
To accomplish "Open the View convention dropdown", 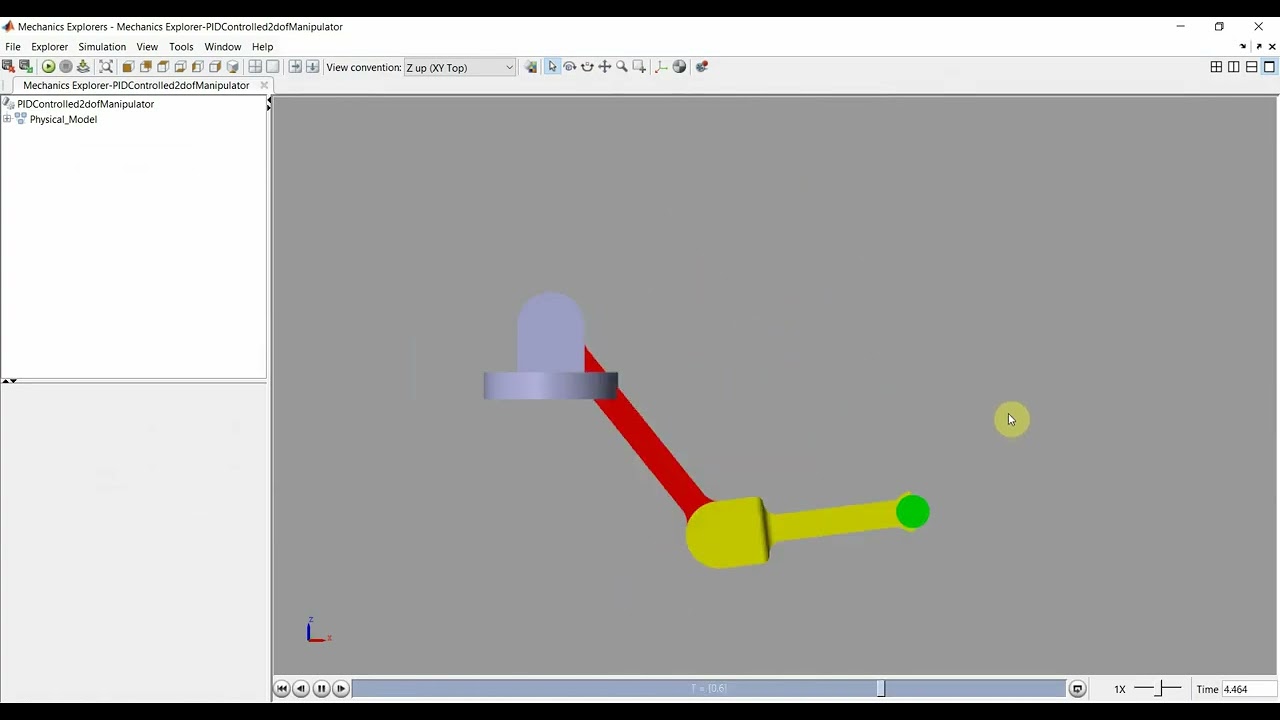I will (459, 67).
